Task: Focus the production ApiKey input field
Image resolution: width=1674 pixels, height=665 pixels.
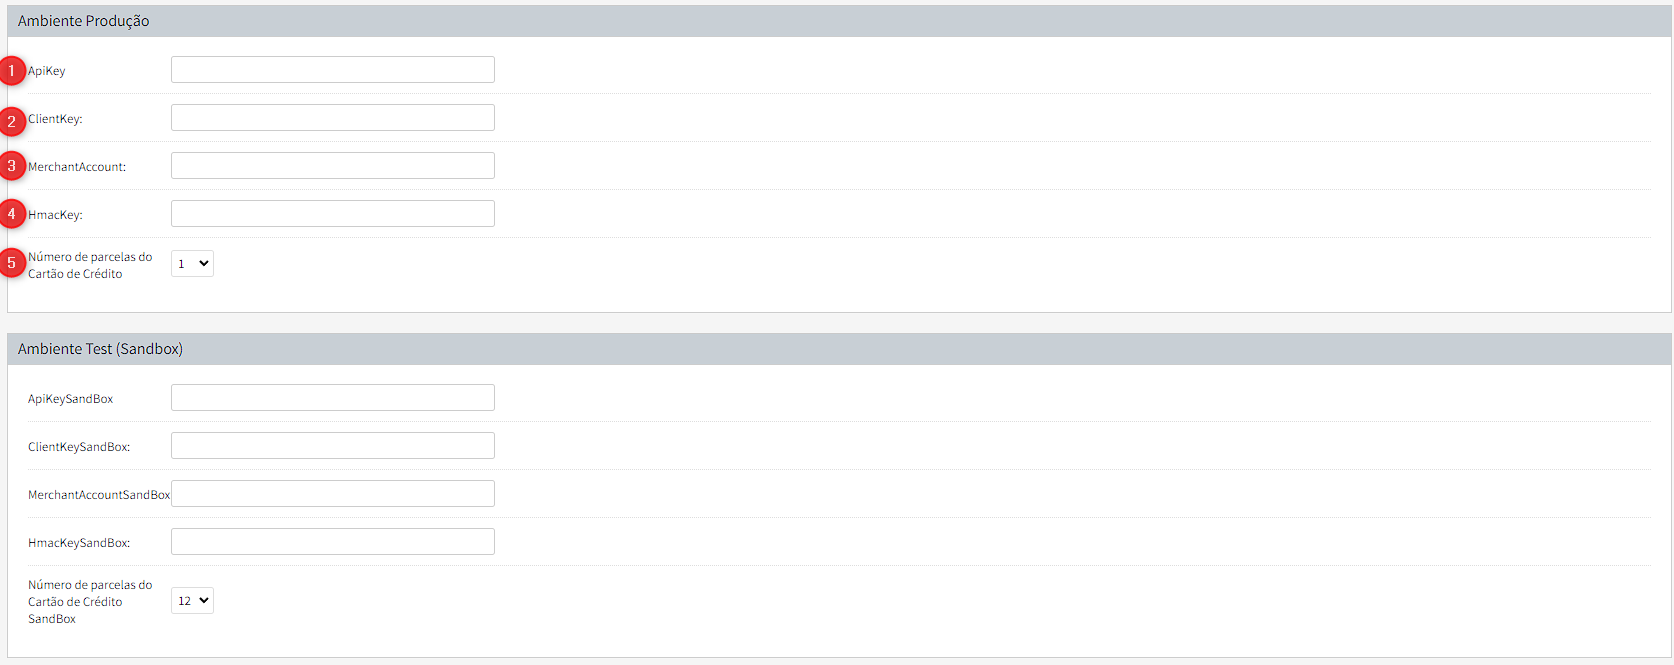Action: [332, 70]
